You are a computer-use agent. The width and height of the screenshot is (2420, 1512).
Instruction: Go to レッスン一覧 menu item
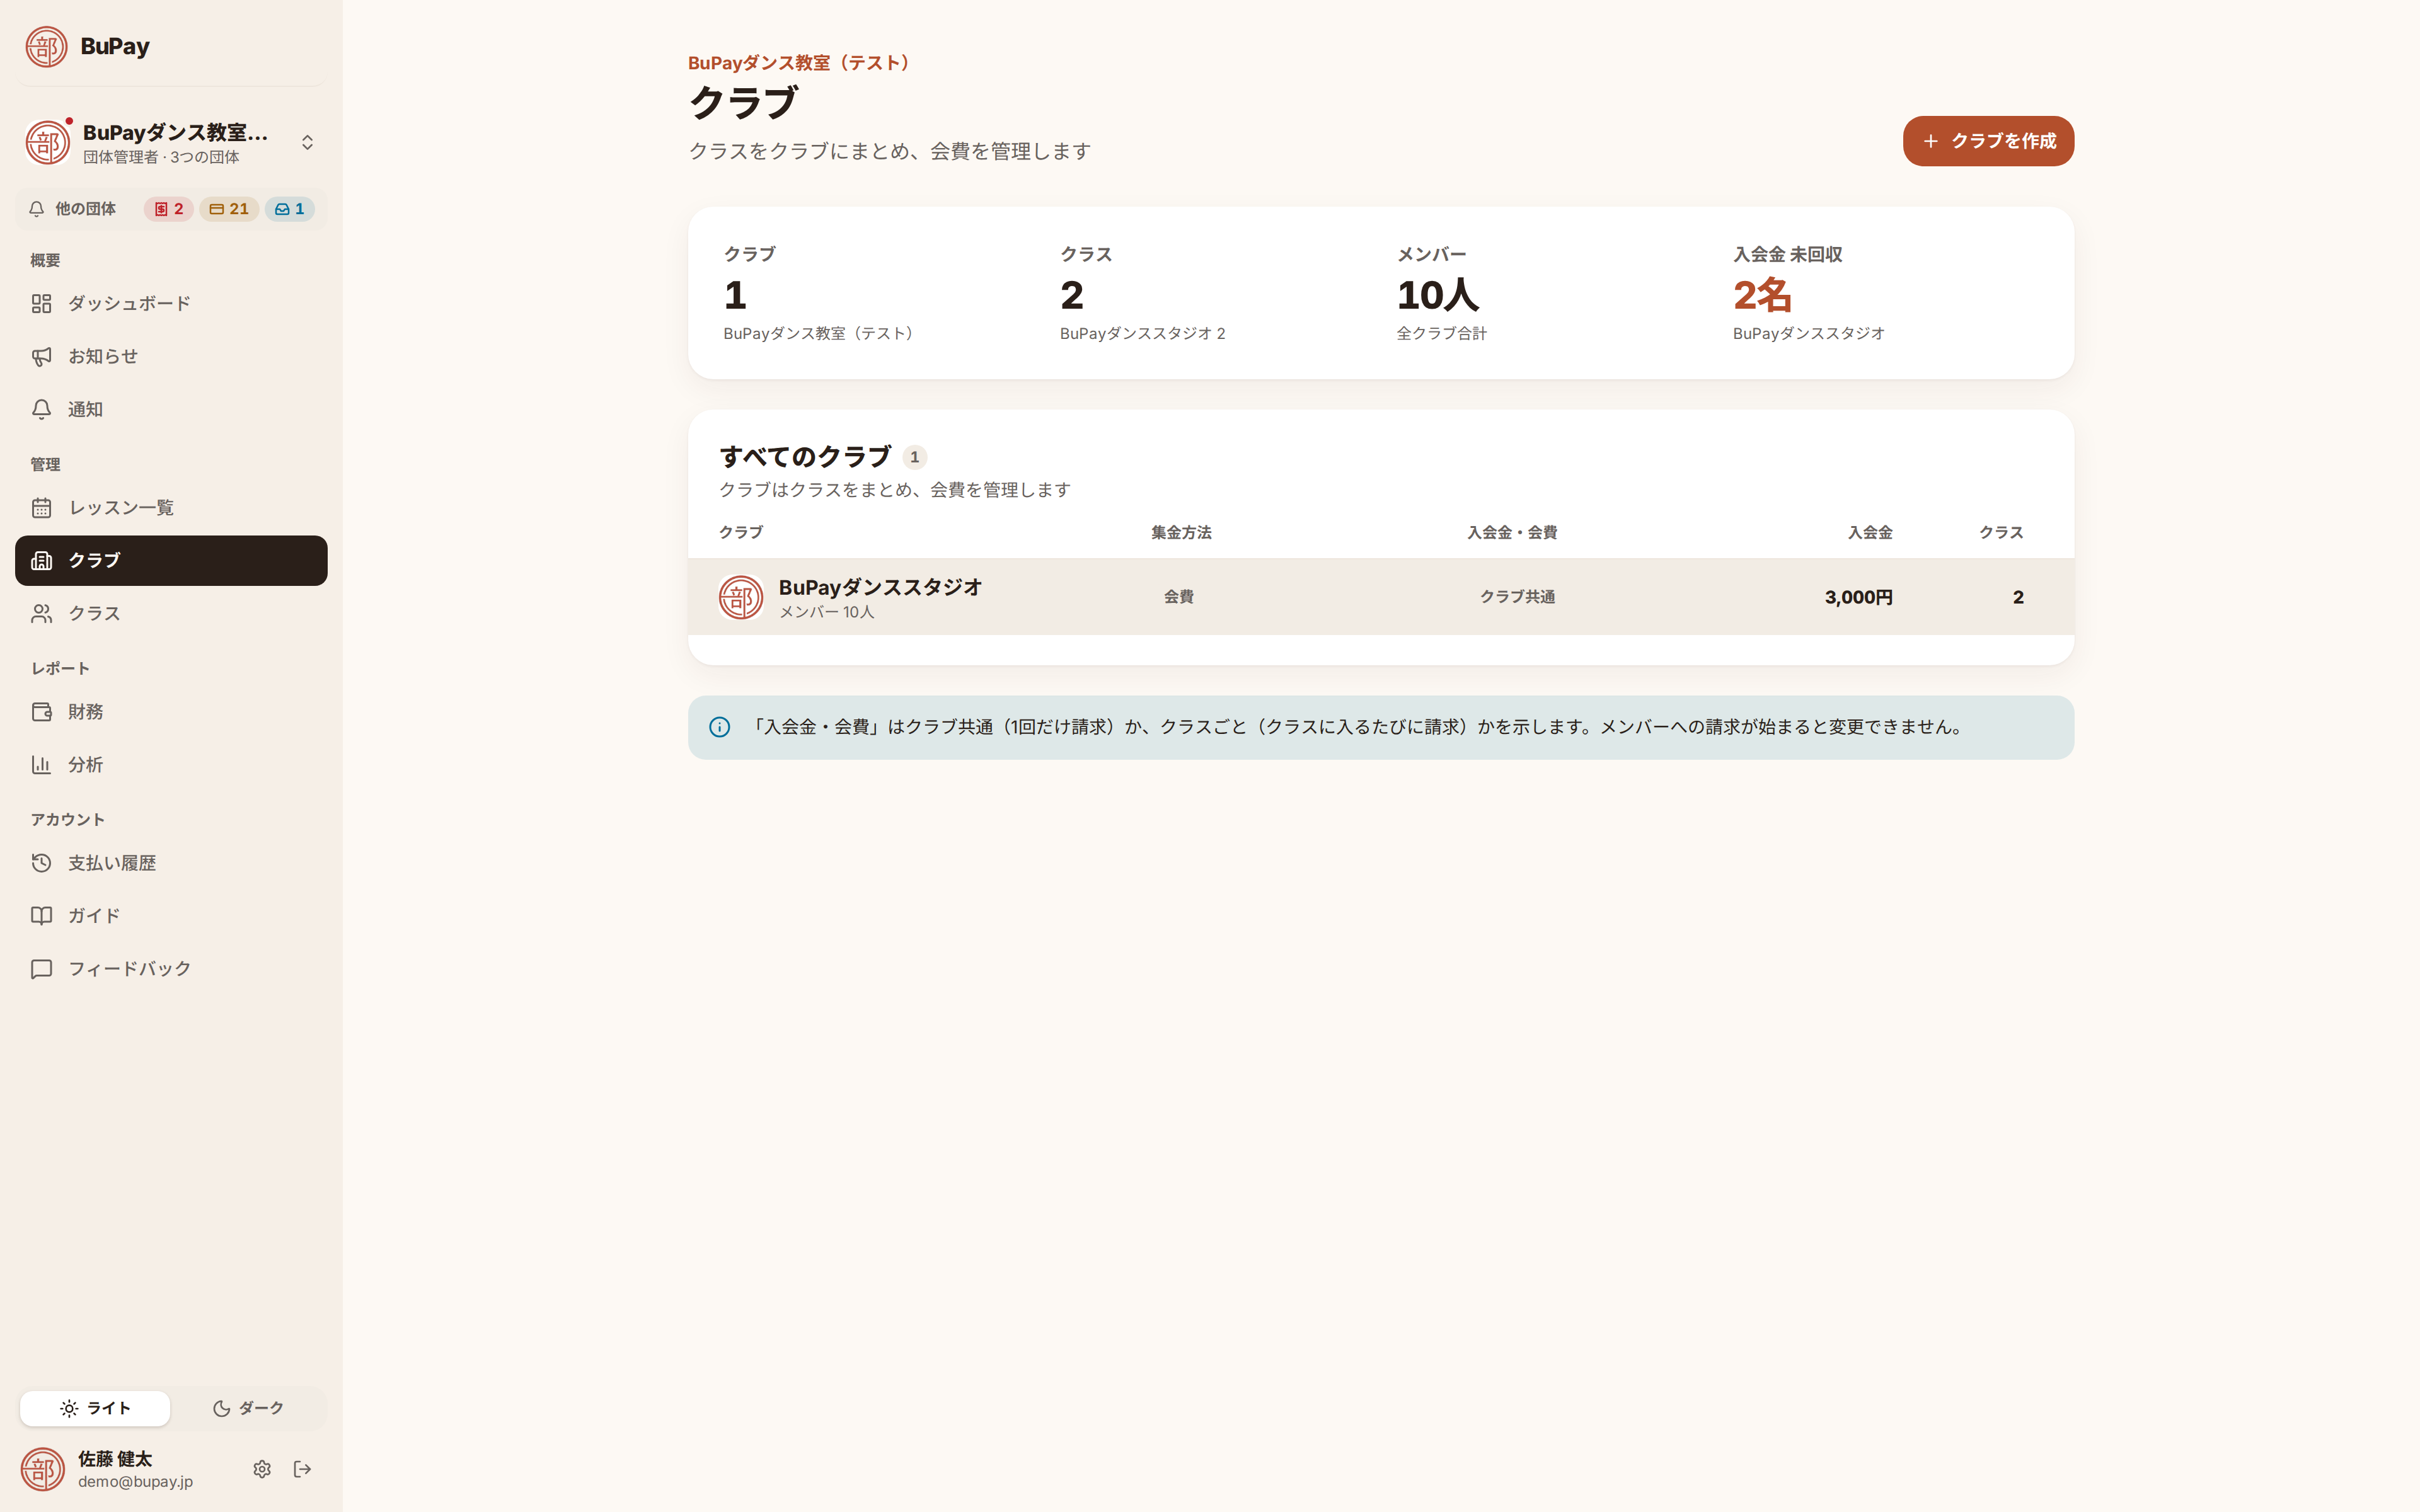pyautogui.click(x=171, y=508)
